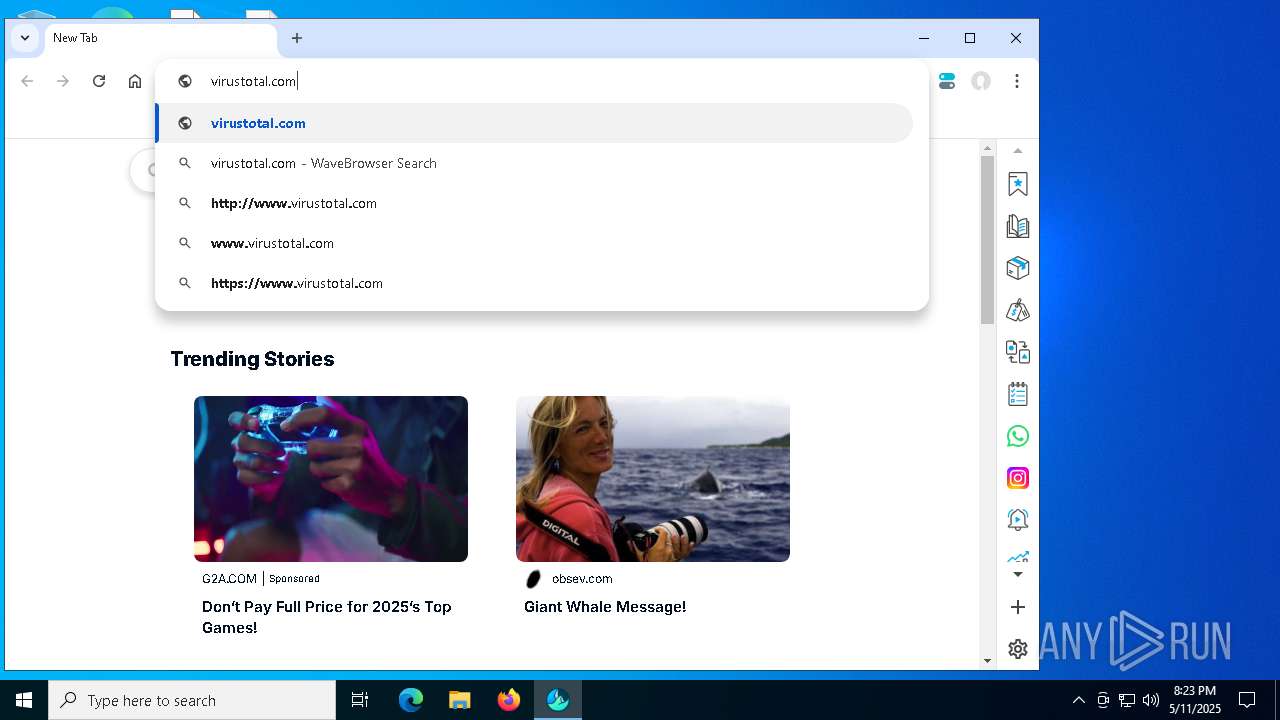Open the G2A gaming story thumbnail
This screenshot has height=720, width=1280.
pyautogui.click(x=331, y=479)
